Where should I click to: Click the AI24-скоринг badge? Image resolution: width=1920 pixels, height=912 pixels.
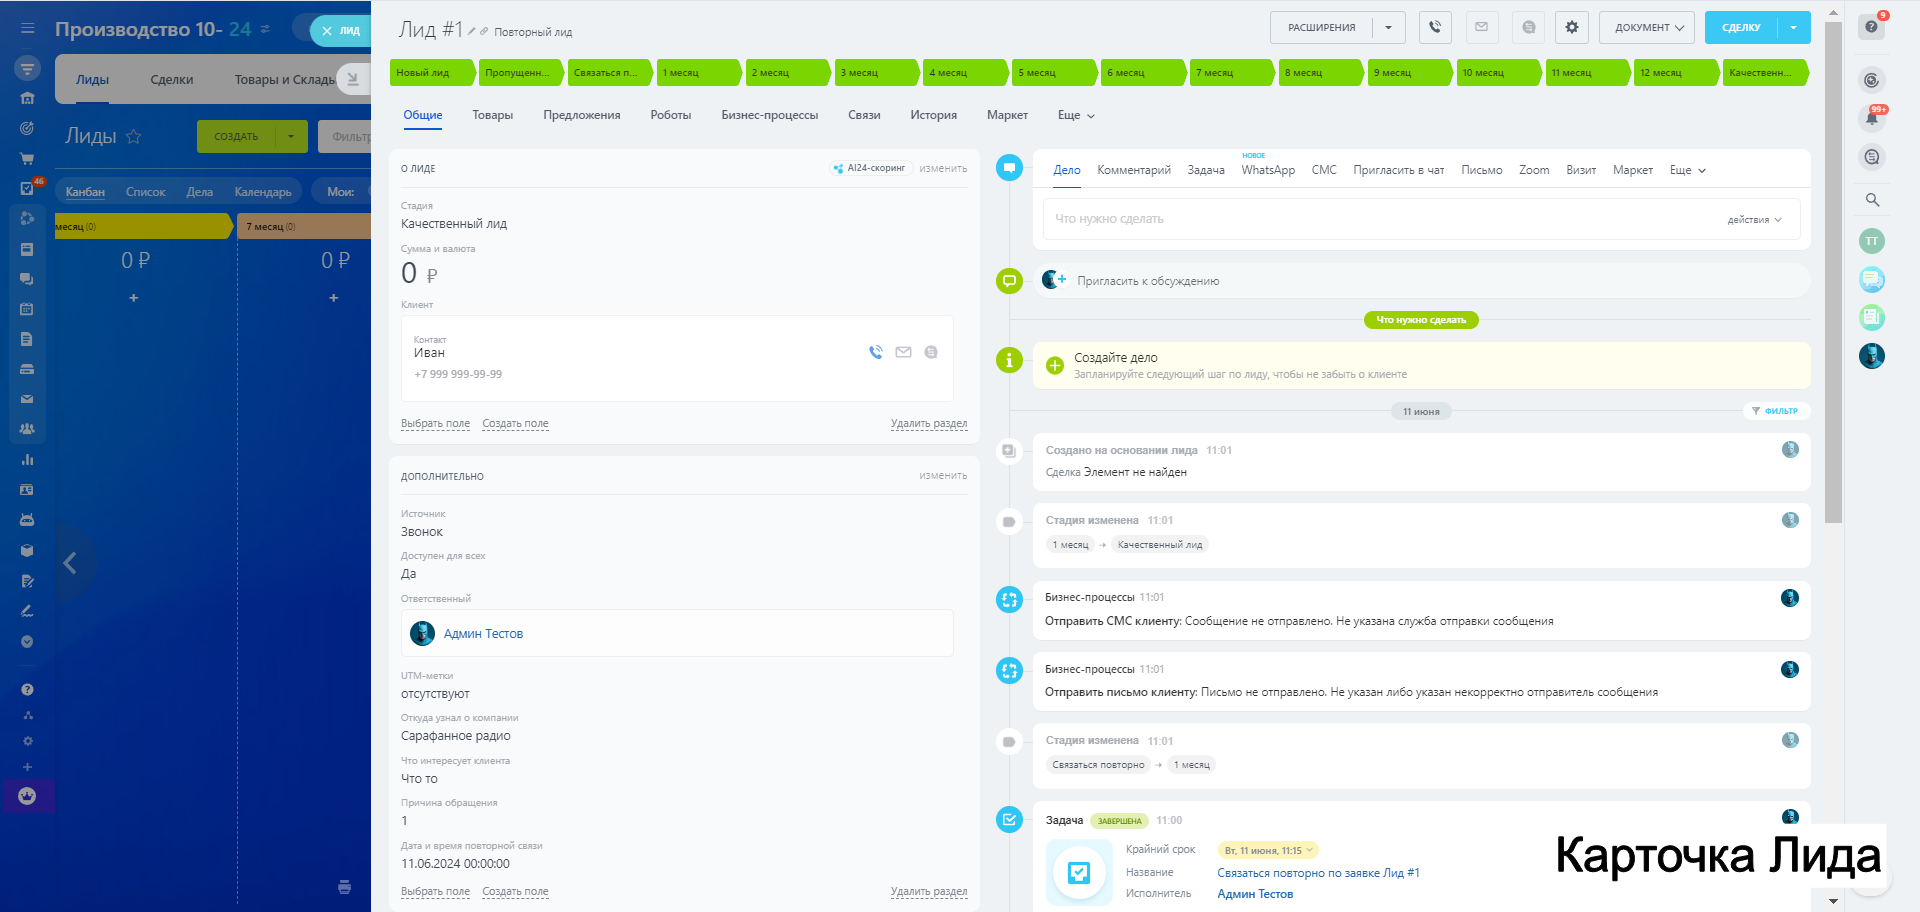point(869,168)
